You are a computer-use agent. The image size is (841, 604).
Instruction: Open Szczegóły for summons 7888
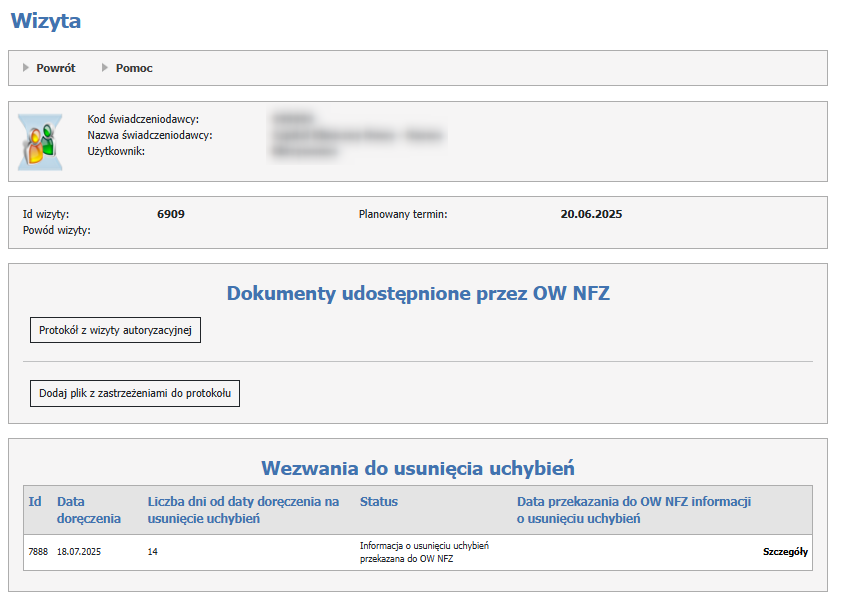pos(785,552)
